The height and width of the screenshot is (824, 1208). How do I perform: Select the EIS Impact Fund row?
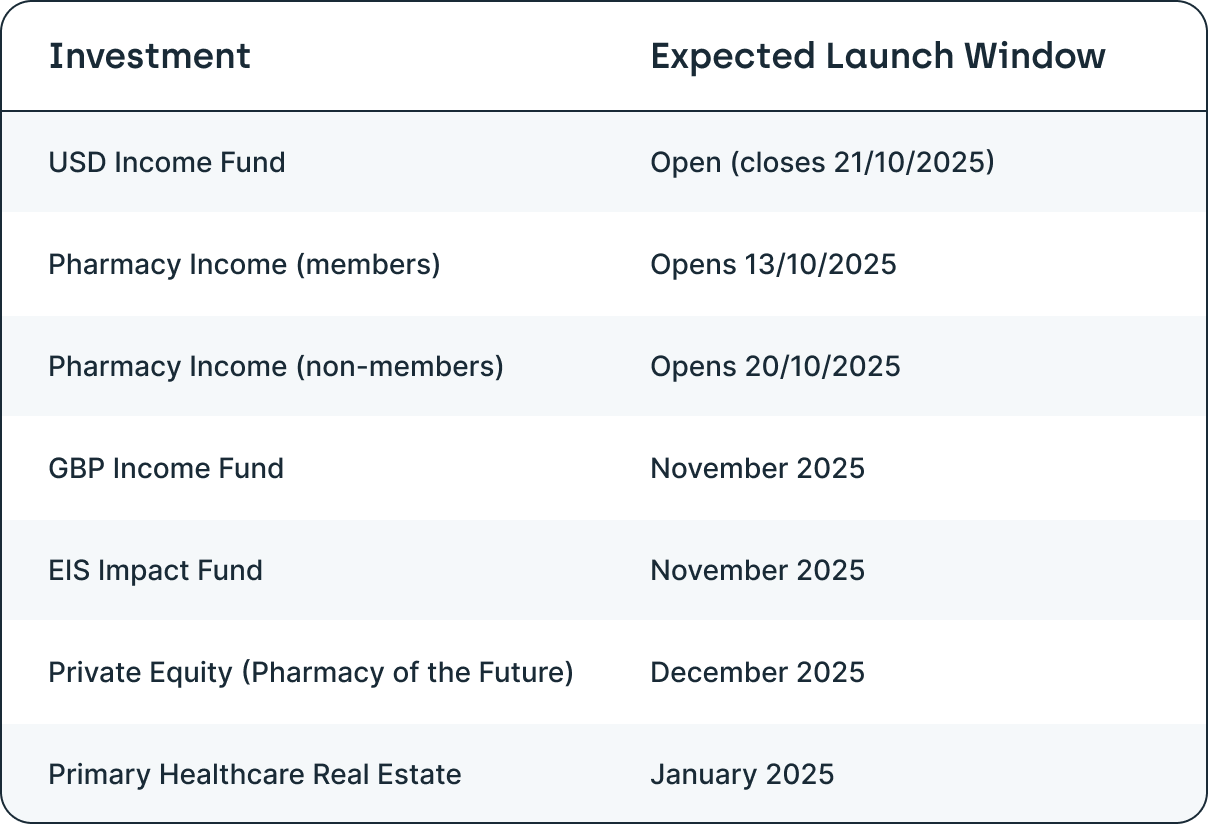tap(155, 570)
